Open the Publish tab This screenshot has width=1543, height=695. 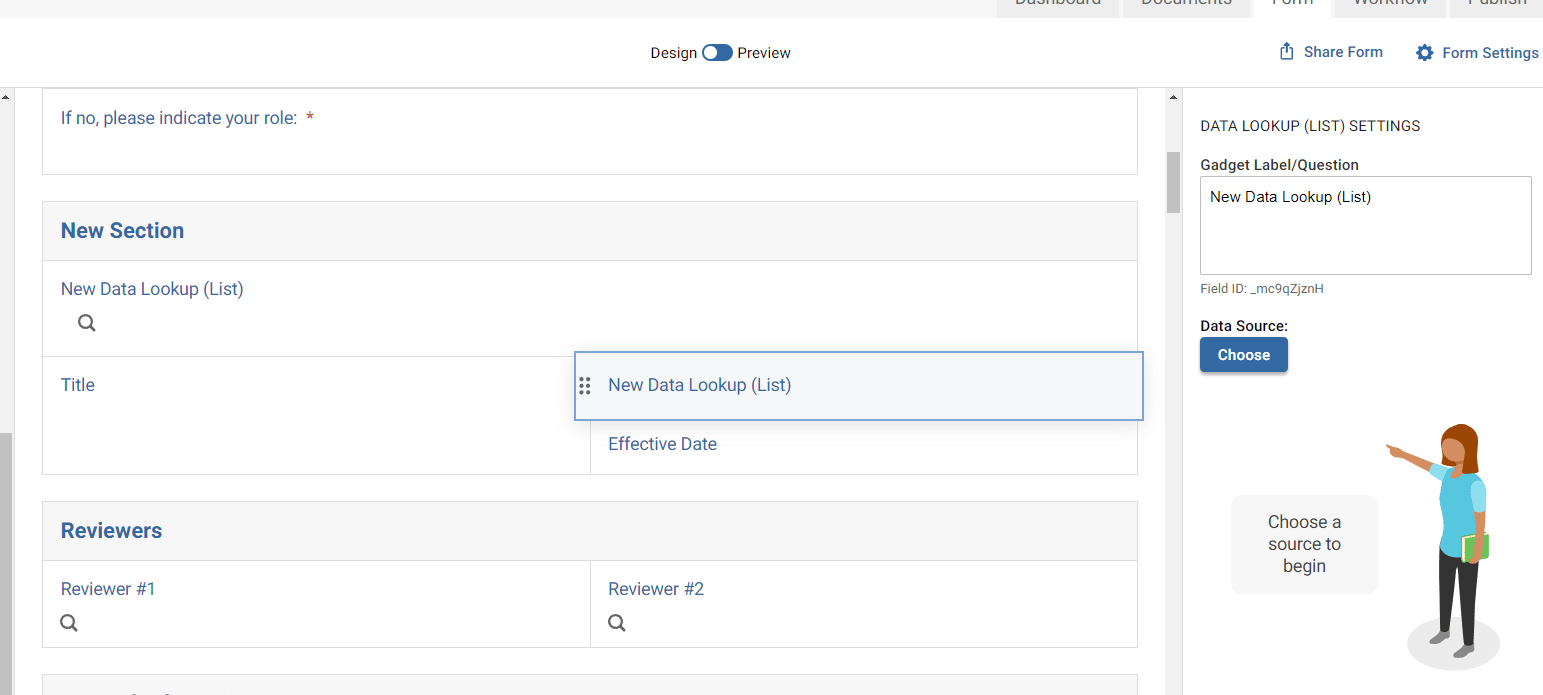click(x=1495, y=4)
